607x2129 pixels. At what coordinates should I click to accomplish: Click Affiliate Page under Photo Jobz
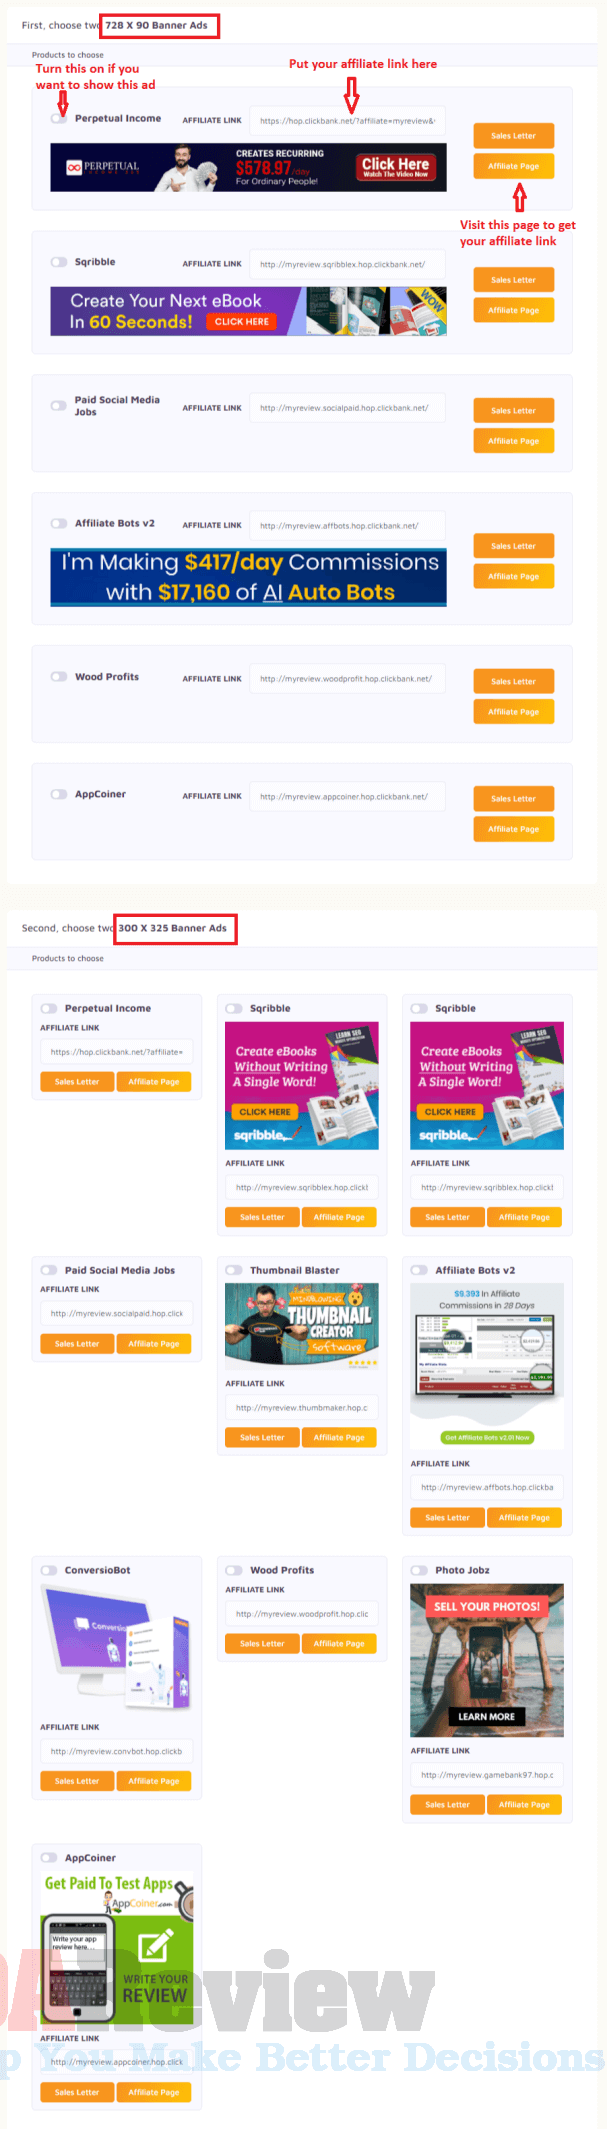pos(524,1804)
